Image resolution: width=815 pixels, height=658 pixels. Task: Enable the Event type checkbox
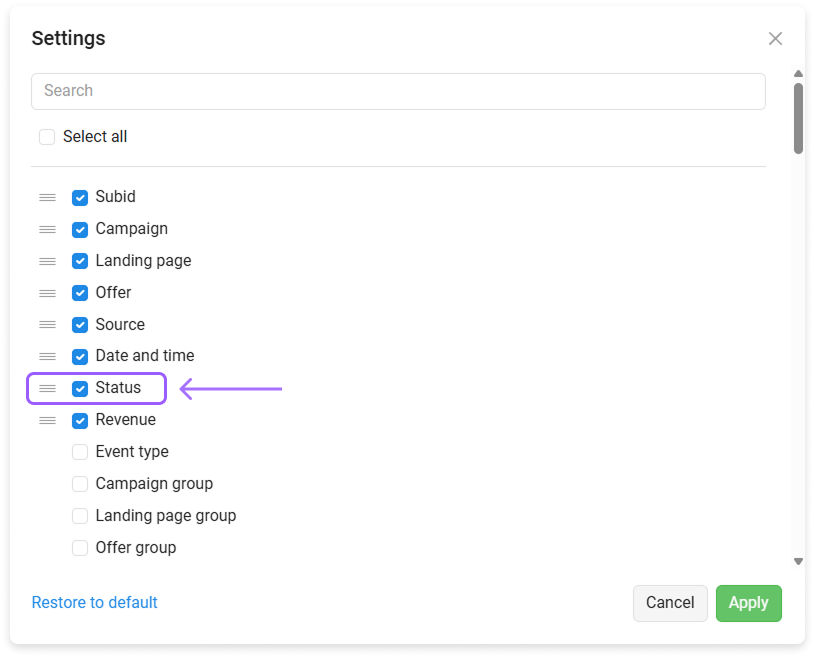[x=80, y=452]
